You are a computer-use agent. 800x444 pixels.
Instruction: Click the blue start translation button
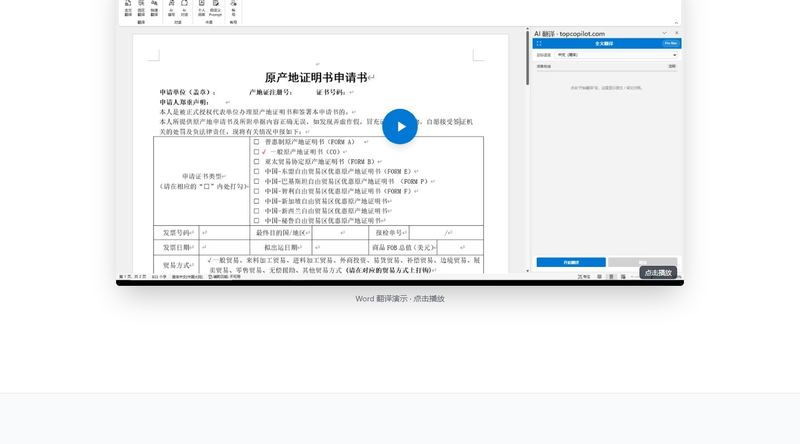(x=571, y=262)
